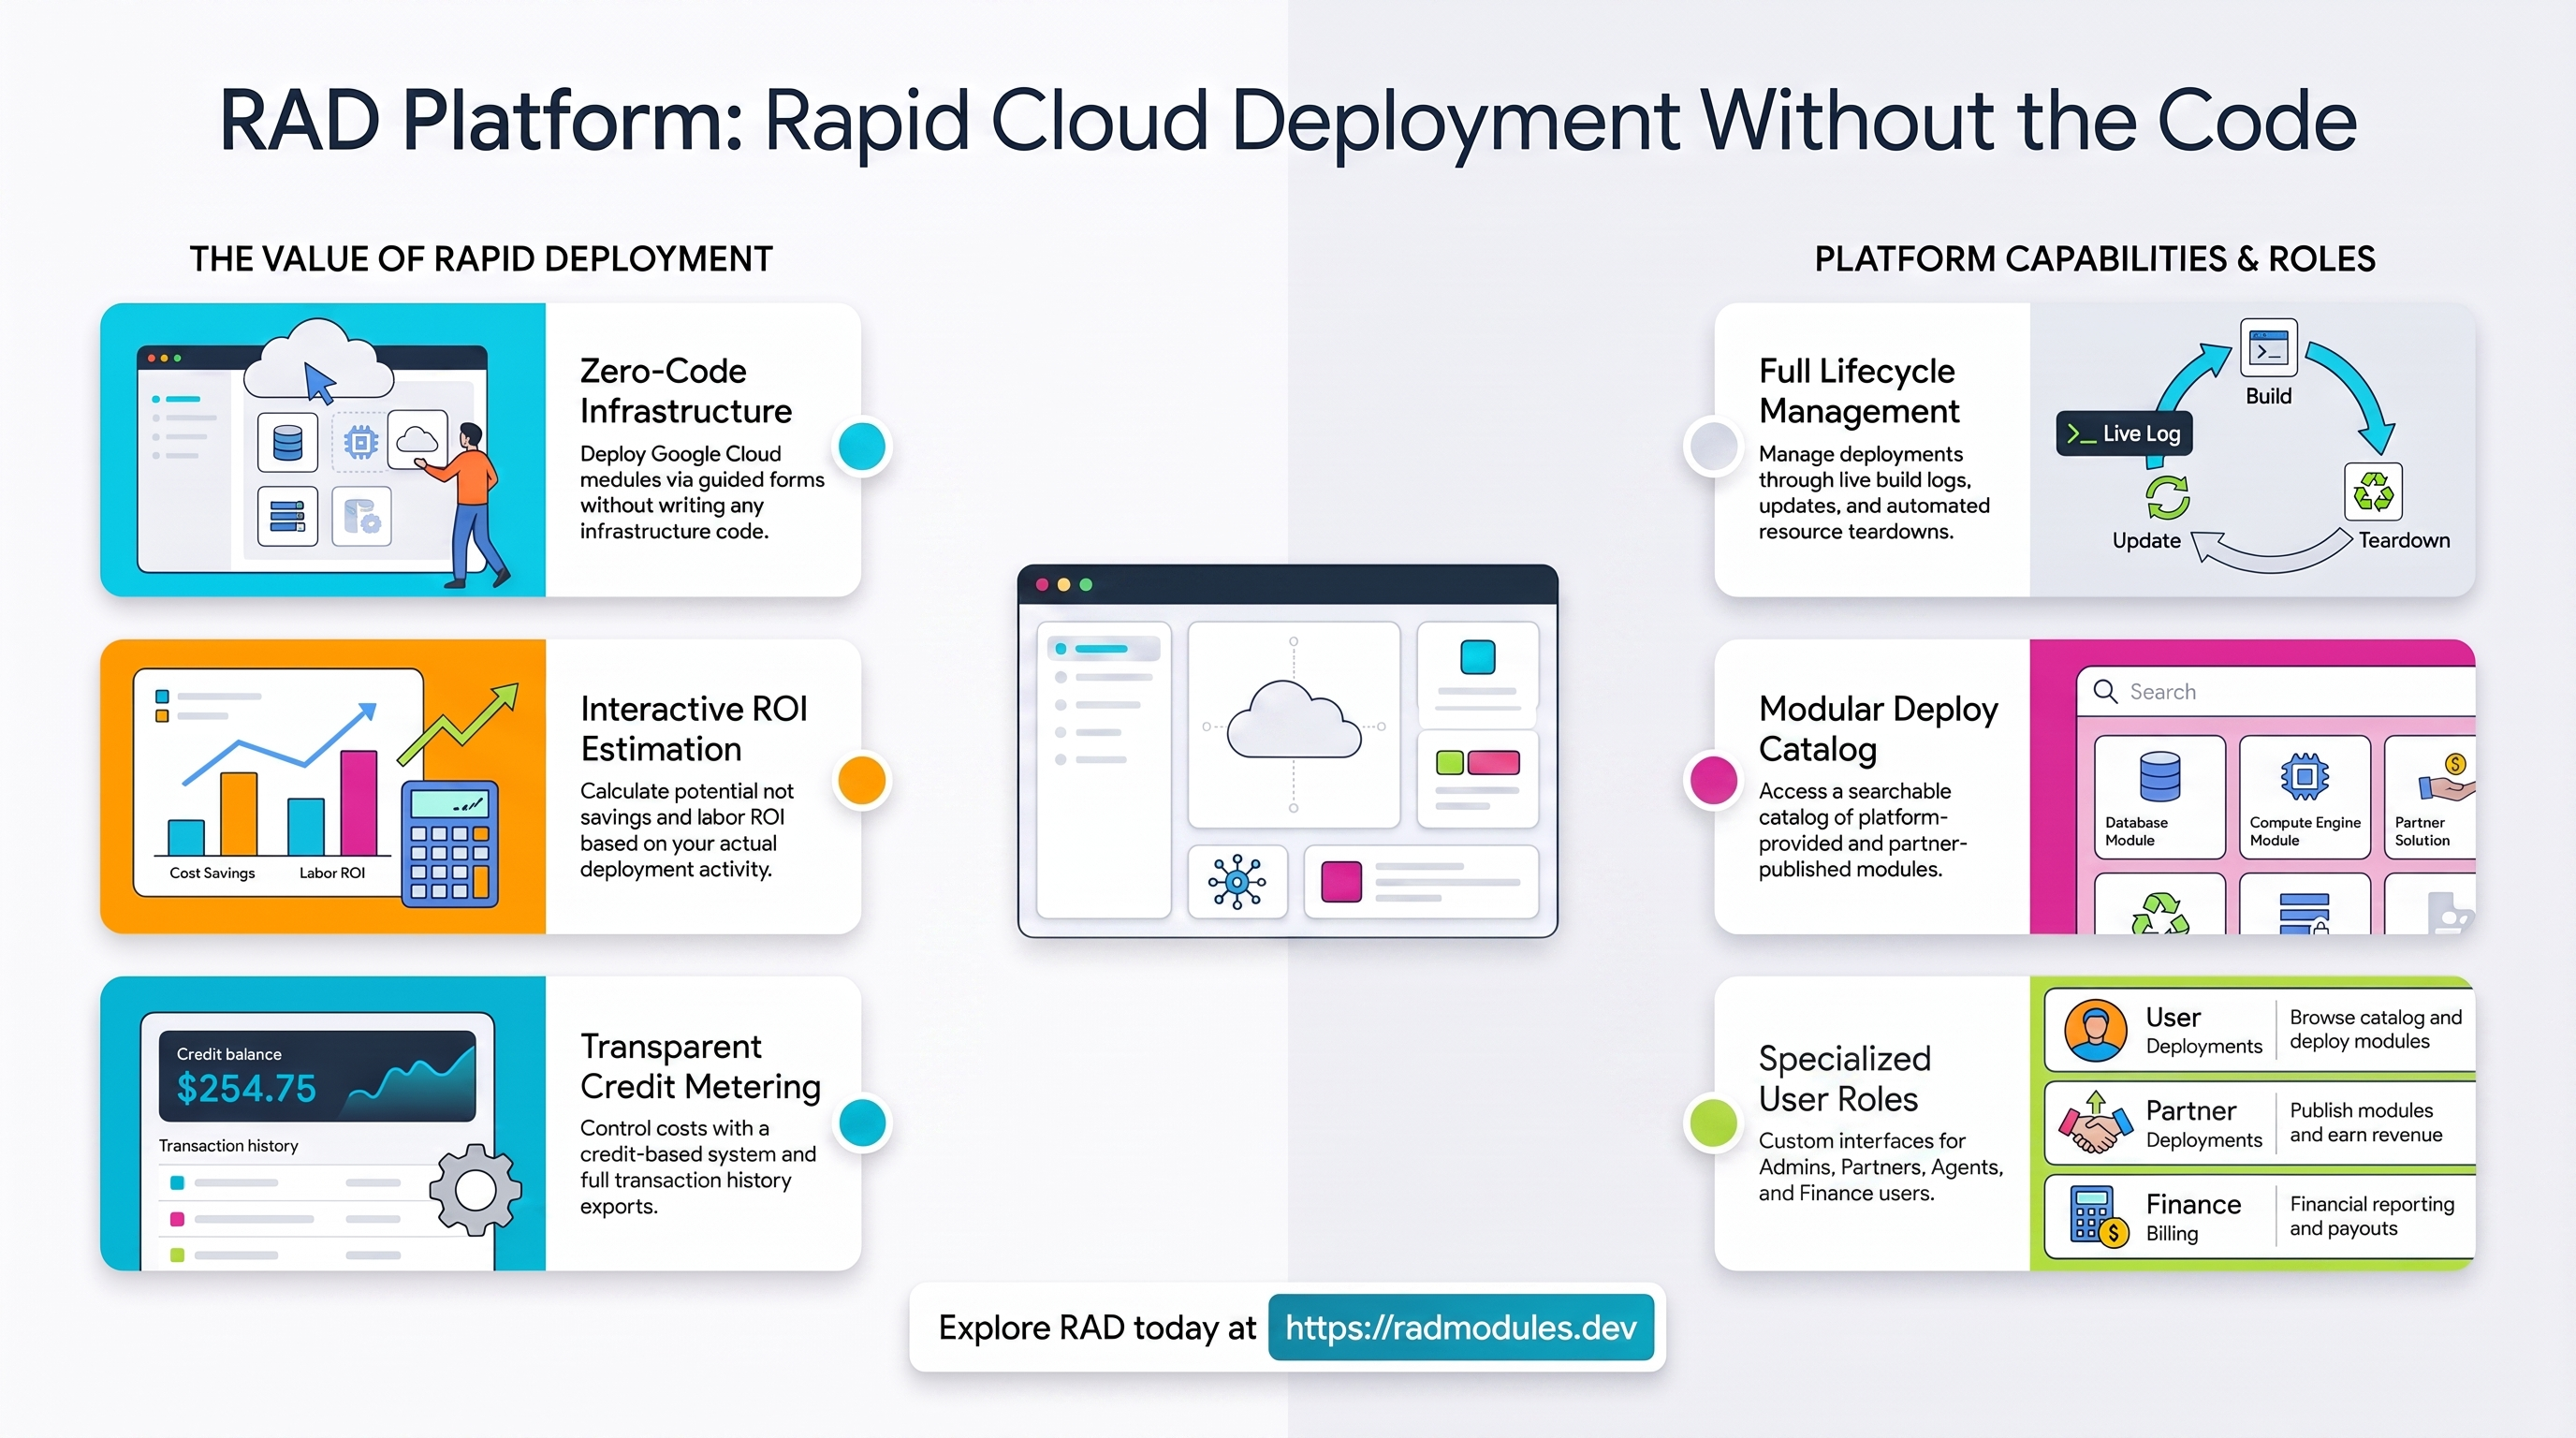Click the storage settings tile in Zero-Code illustration
2576x1438 pixels.
tap(362, 516)
